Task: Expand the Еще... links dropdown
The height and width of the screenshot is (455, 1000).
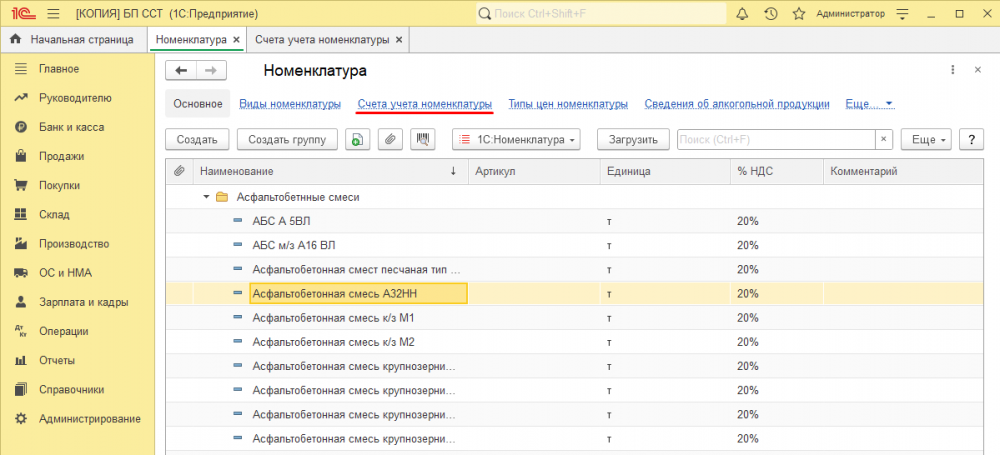Action: tap(870, 103)
